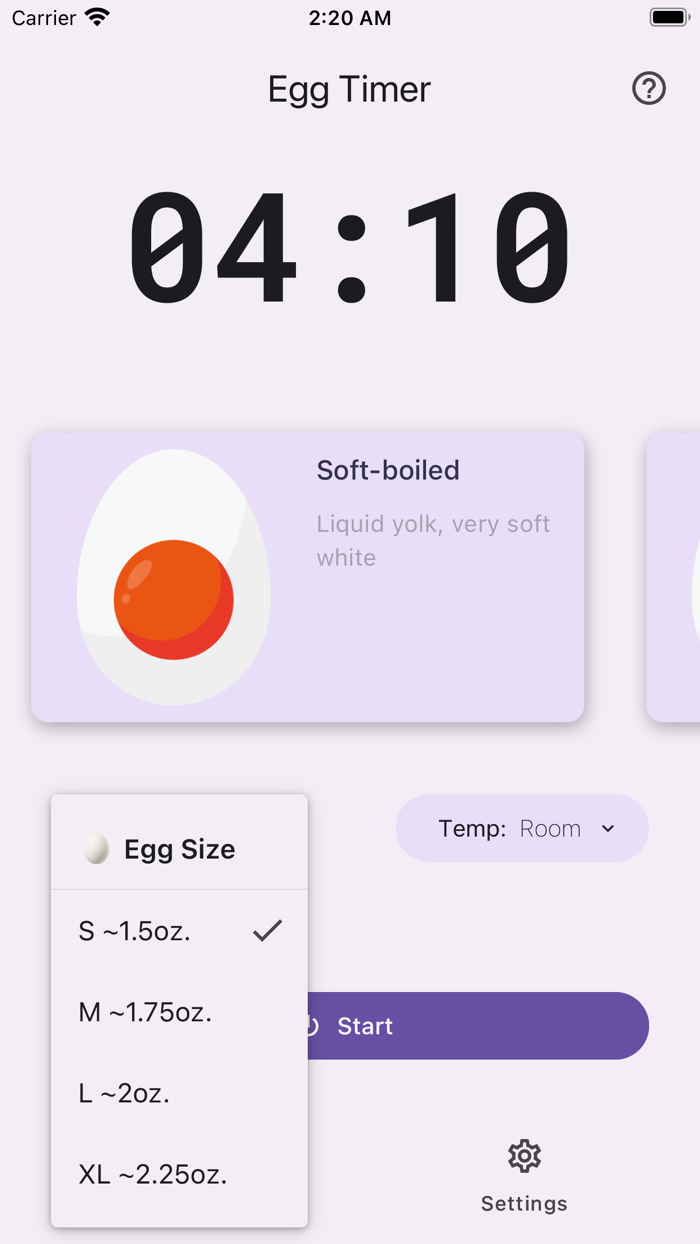Open the partially visible egg card on the right
The width and height of the screenshot is (700, 1244).
tap(676, 577)
